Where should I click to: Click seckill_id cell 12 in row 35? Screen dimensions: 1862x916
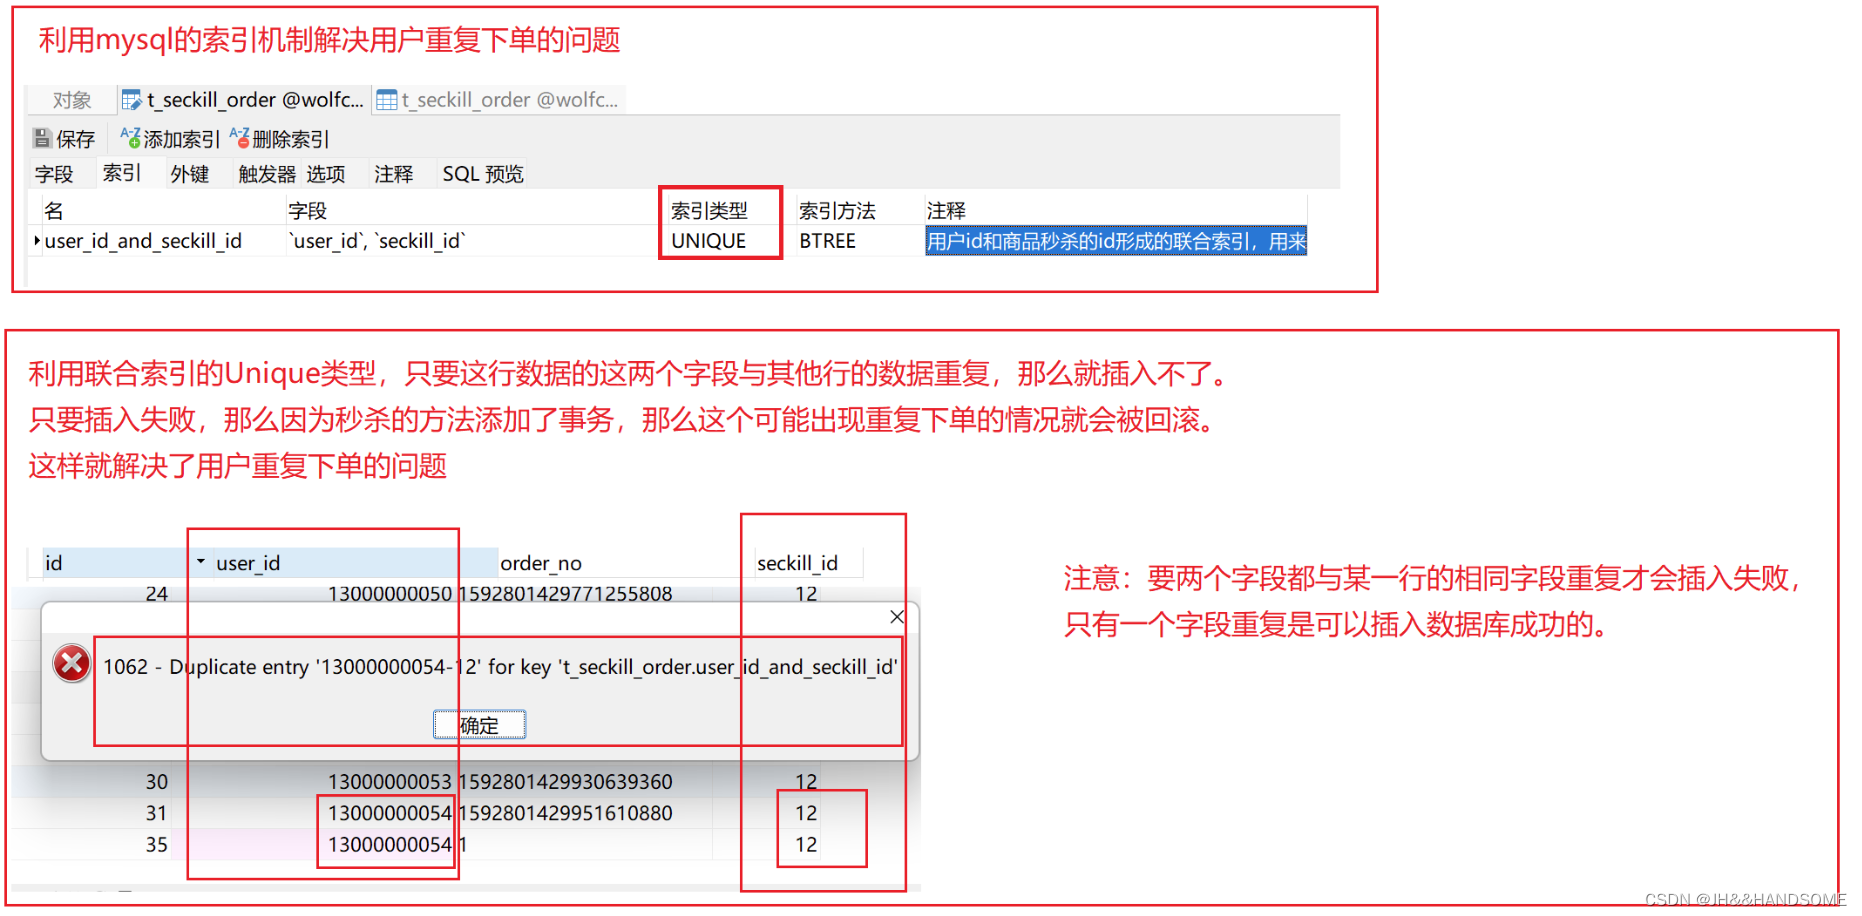[x=806, y=845]
